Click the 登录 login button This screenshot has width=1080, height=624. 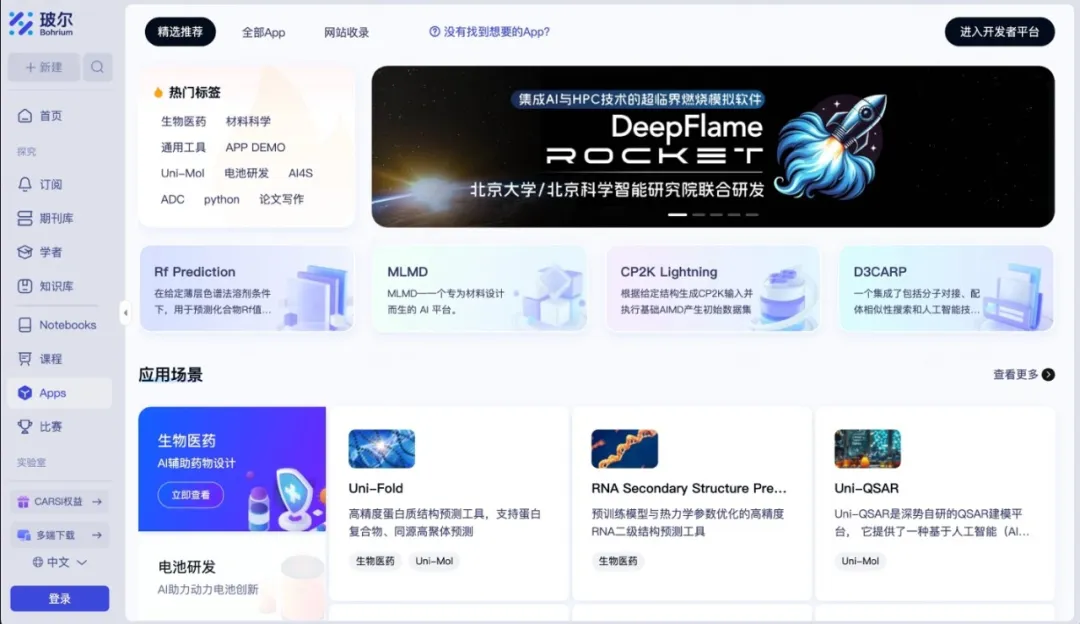59,599
